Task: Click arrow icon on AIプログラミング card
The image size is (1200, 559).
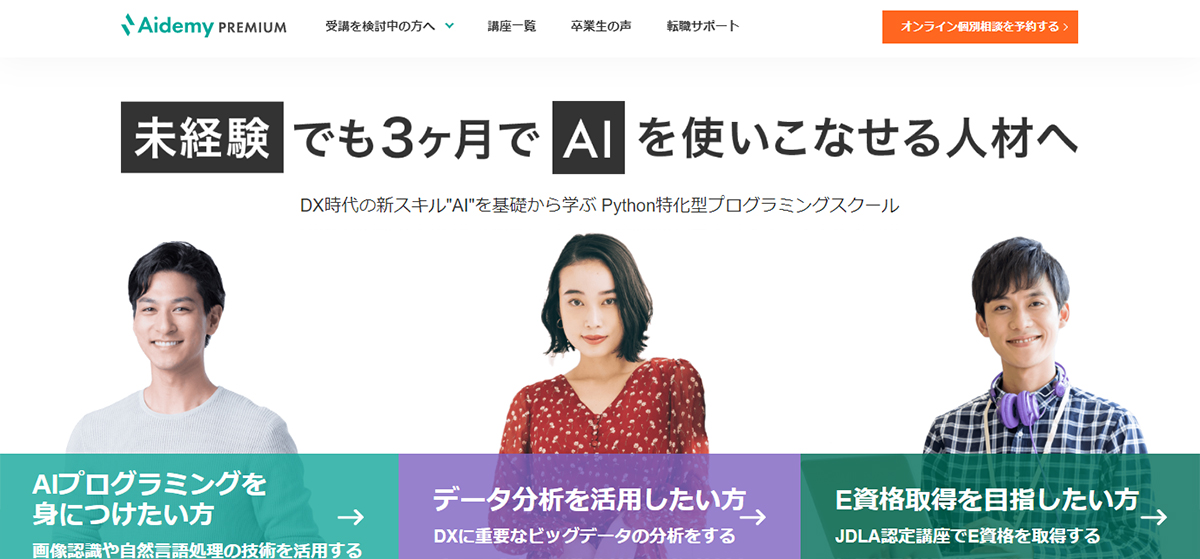Action: [x=350, y=517]
